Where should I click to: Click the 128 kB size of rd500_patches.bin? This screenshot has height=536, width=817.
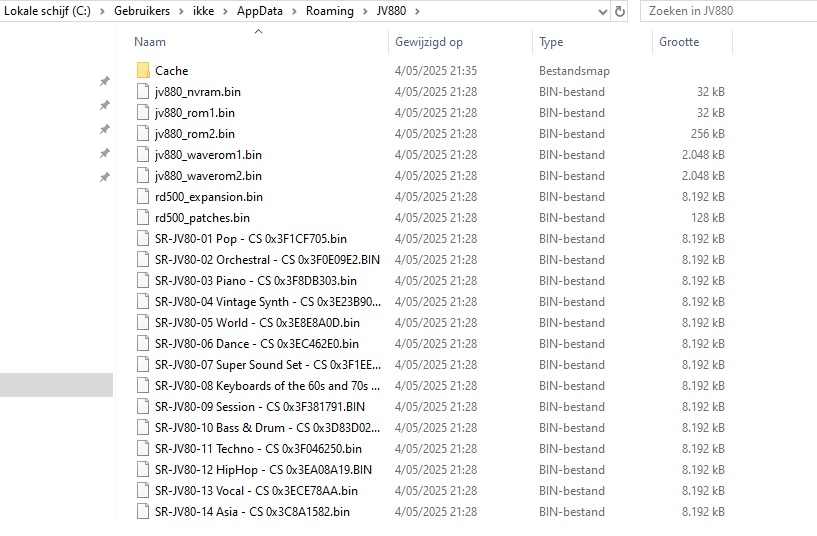[x=708, y=218]
